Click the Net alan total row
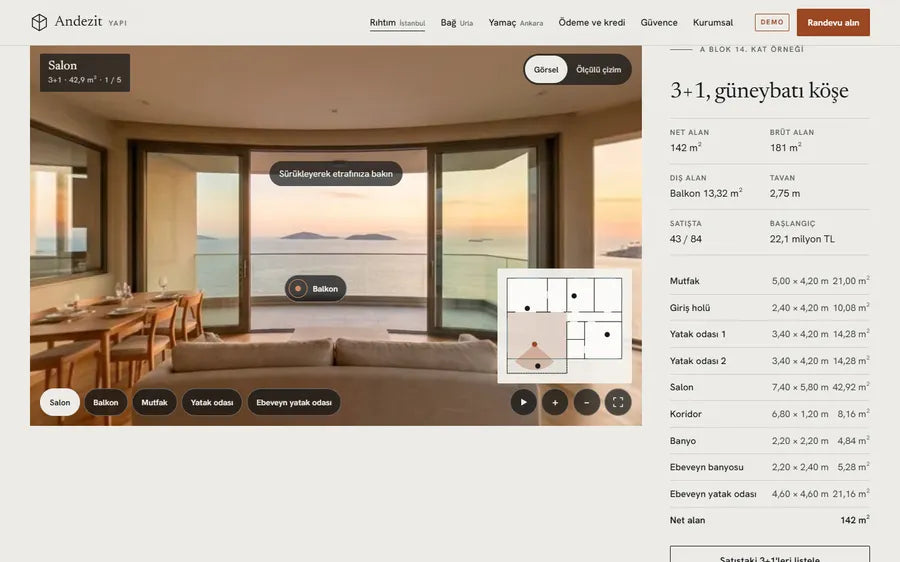 click(x=770, y=520)
